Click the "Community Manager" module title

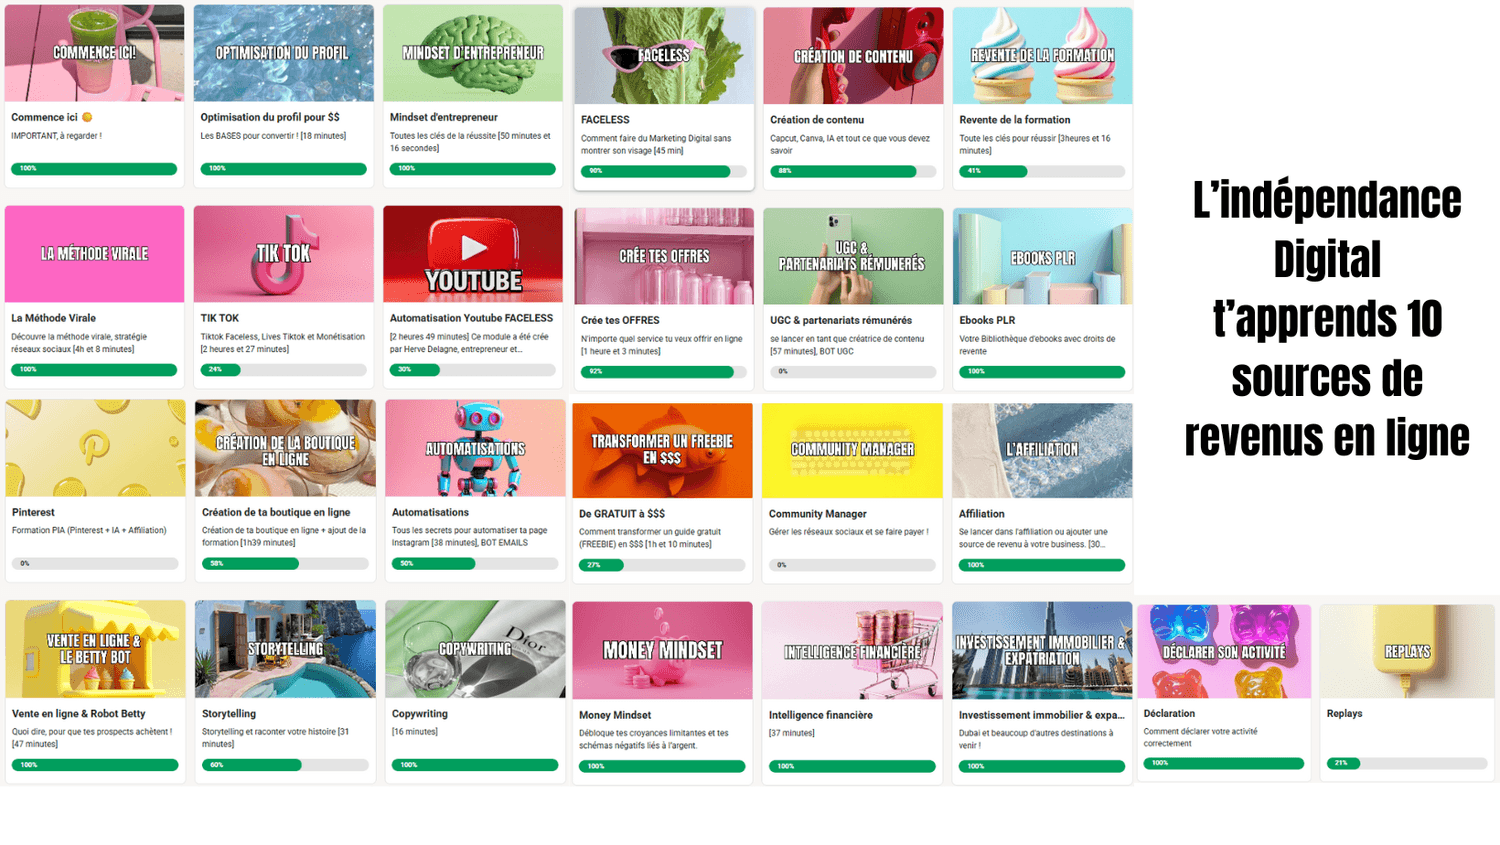click(817, 514)
